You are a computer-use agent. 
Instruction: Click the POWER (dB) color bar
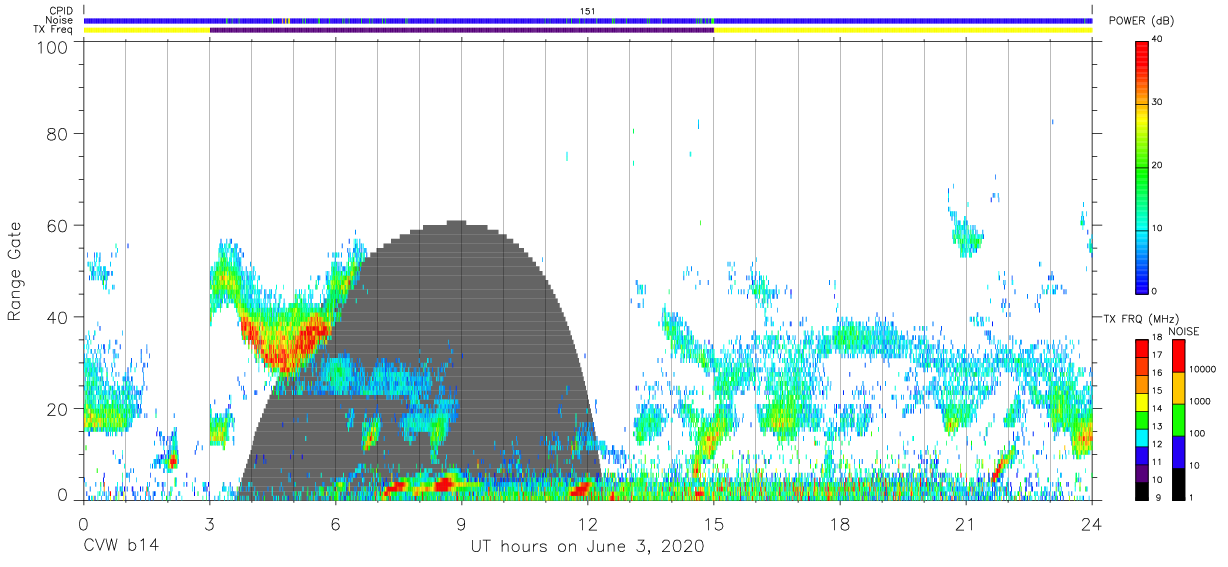pyautogui.click(x=1141, y=166)
